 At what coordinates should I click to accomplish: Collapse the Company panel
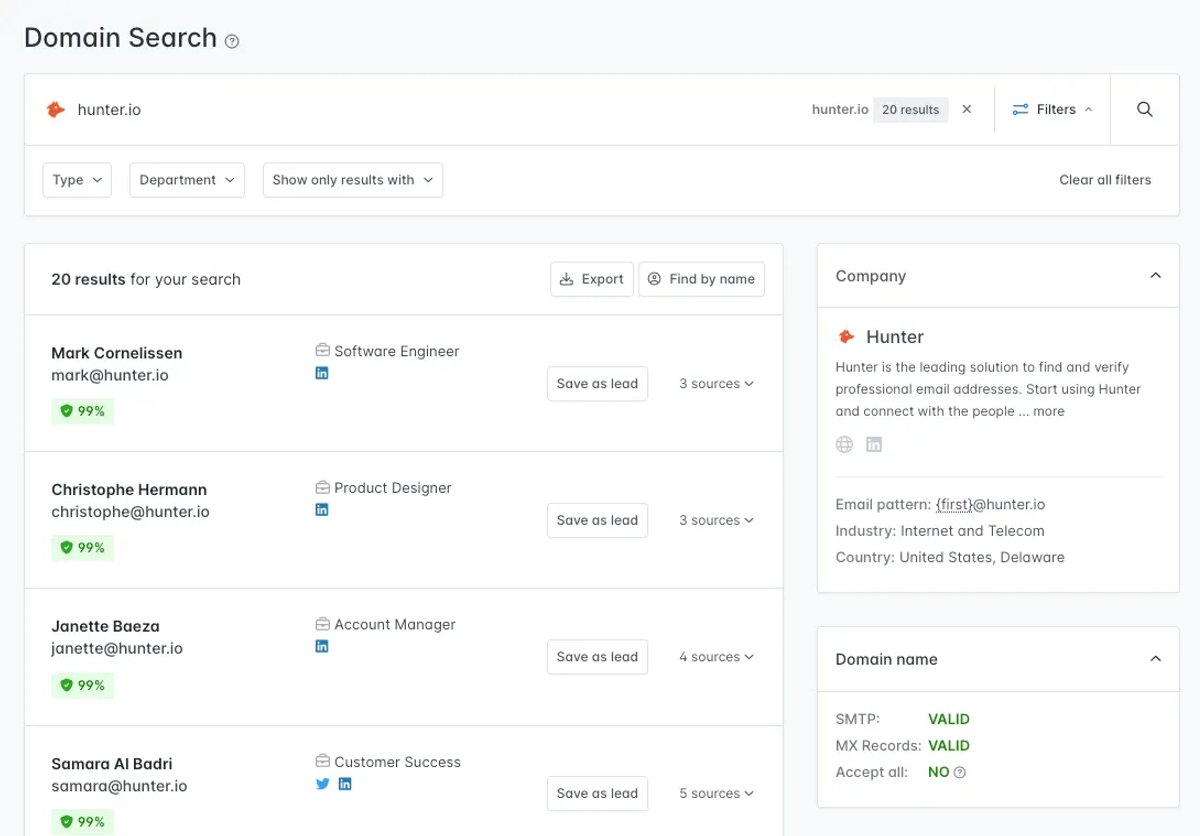(x=1155, y=276)
